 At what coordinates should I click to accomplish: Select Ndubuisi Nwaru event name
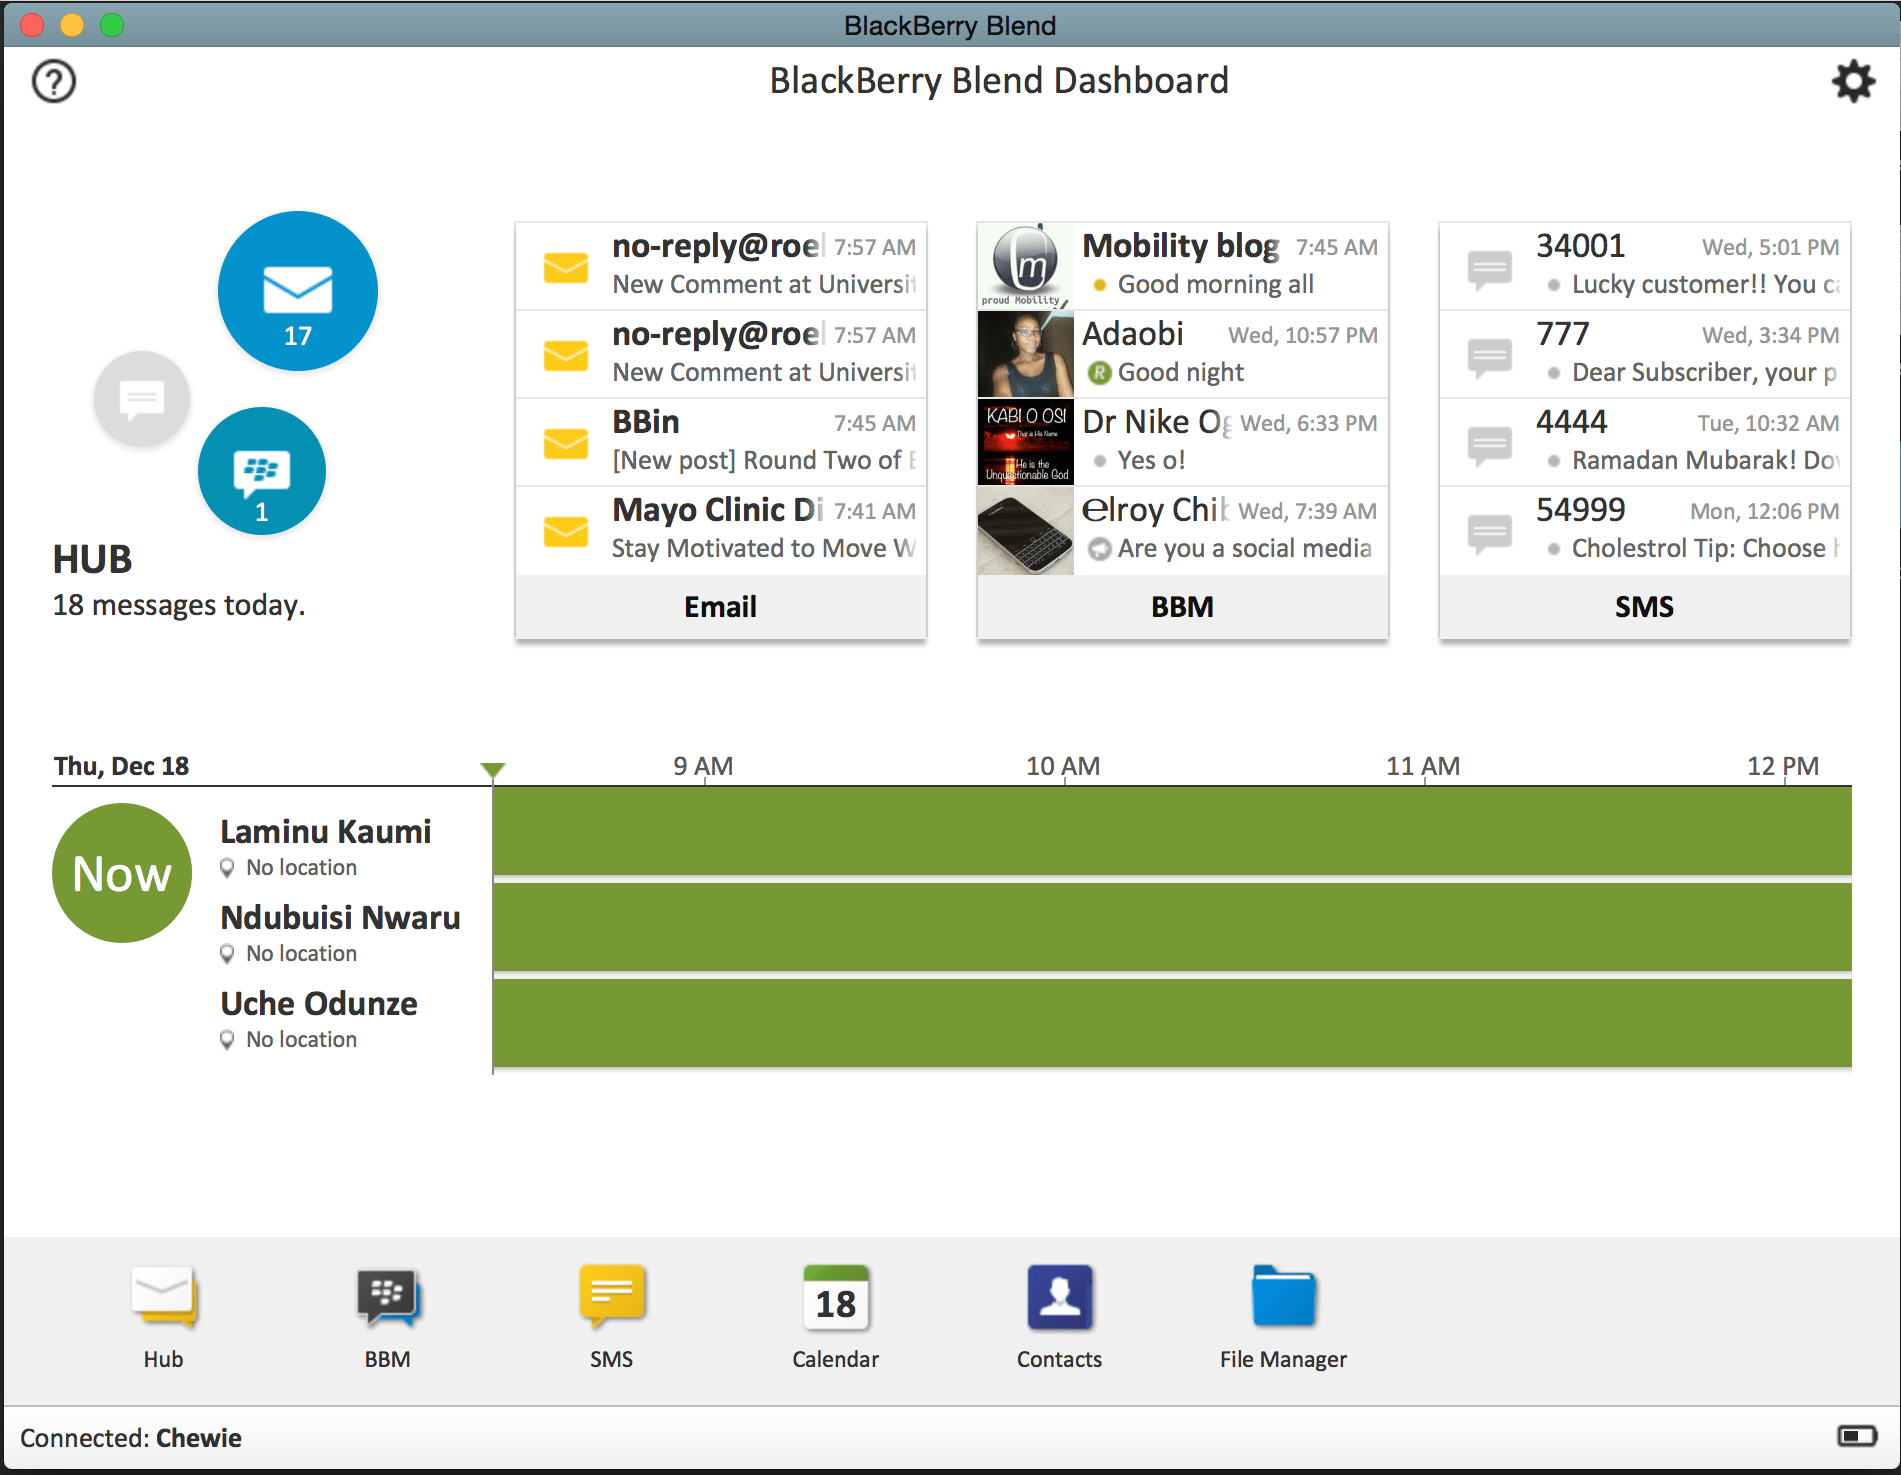pyautogui.click(x=340, y=918)
